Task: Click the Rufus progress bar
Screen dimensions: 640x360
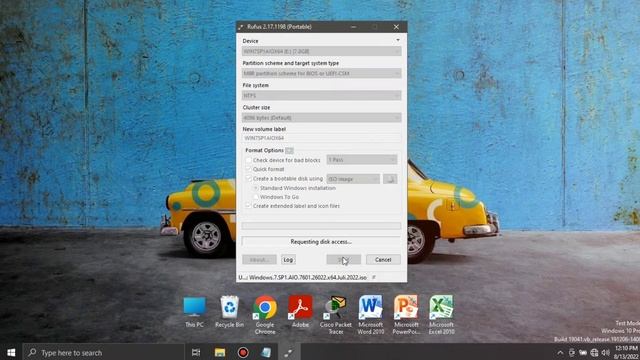Action: [322, 226]
